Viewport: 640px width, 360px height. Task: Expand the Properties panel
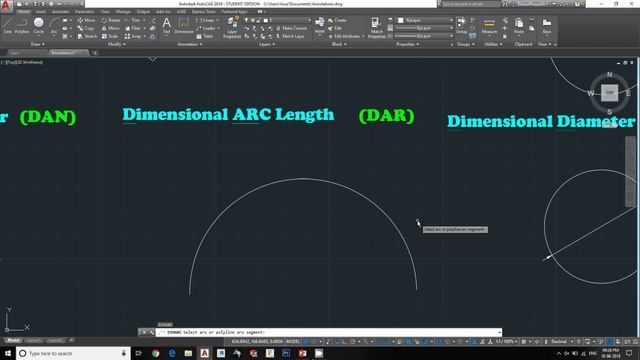tap(407, 44)
